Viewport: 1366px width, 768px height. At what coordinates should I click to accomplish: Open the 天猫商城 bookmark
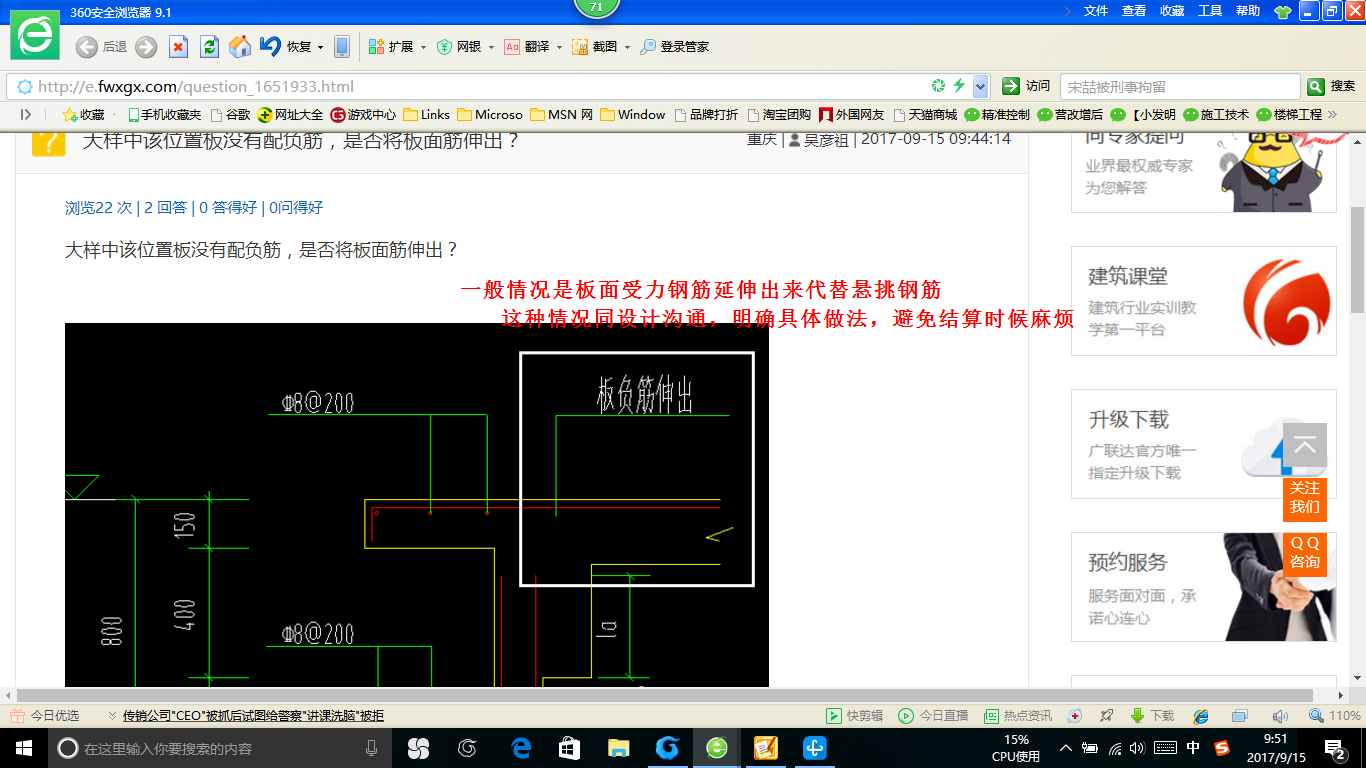925,115
